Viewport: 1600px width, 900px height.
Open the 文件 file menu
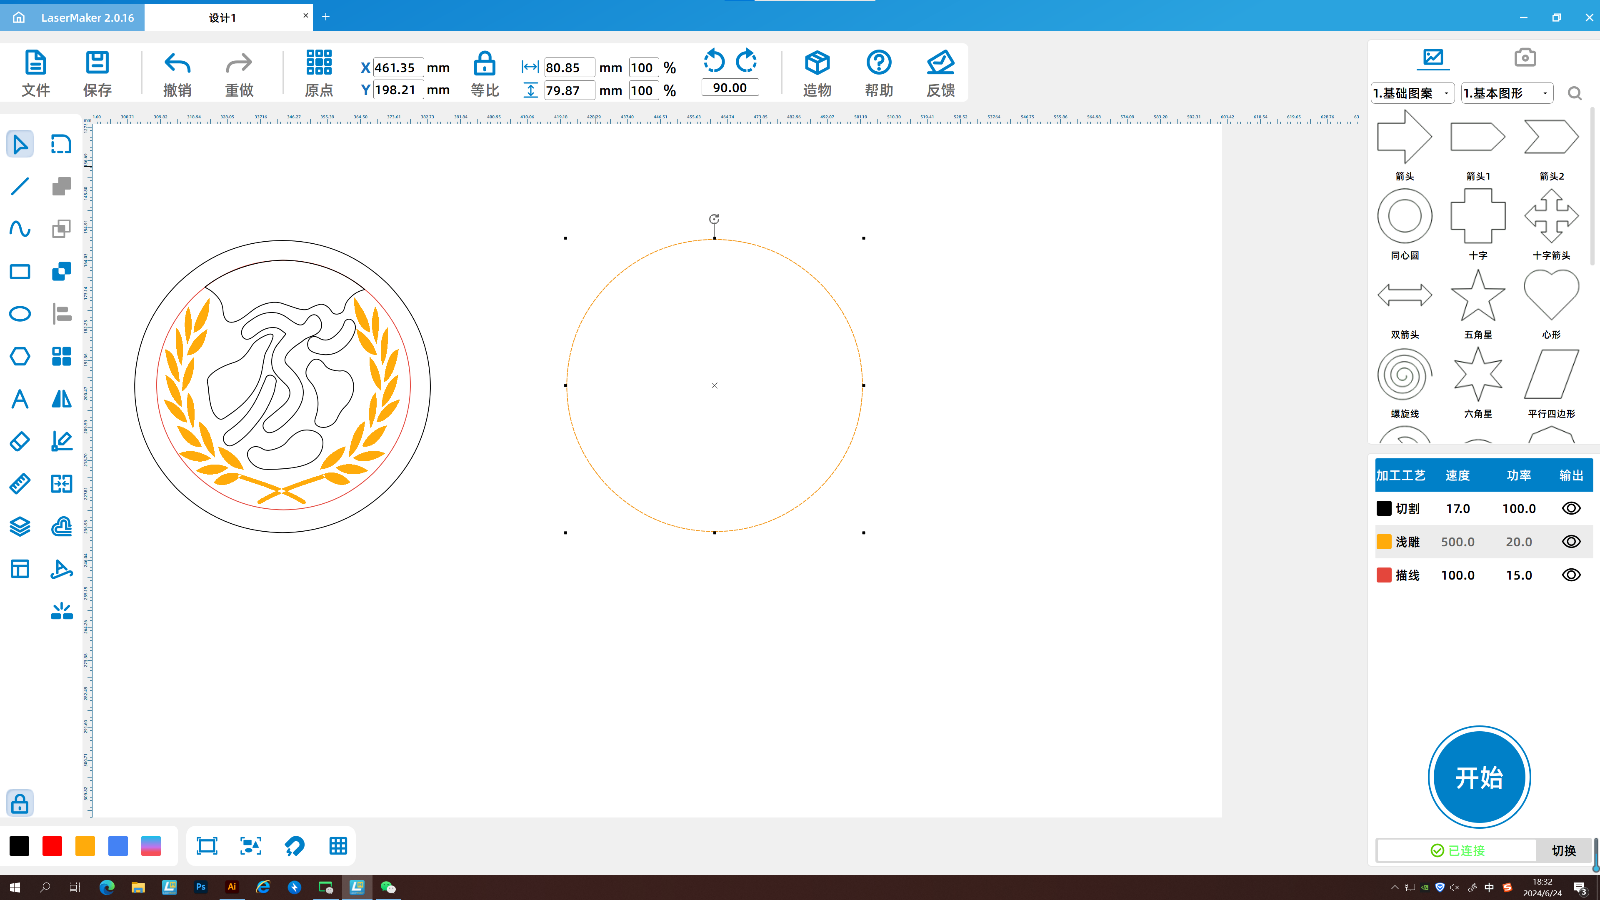point(35,74)
